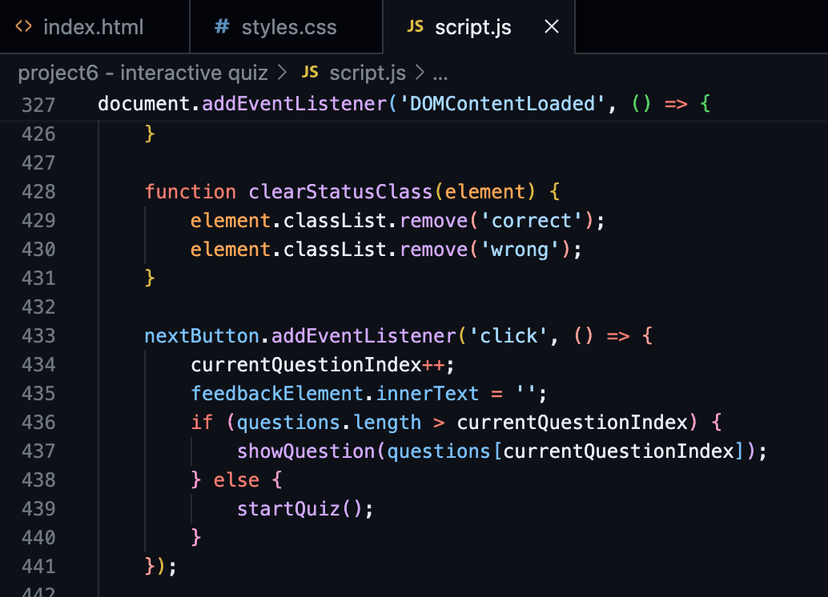
Task: Switch to the index.html tab
Action: pos(93,27)
